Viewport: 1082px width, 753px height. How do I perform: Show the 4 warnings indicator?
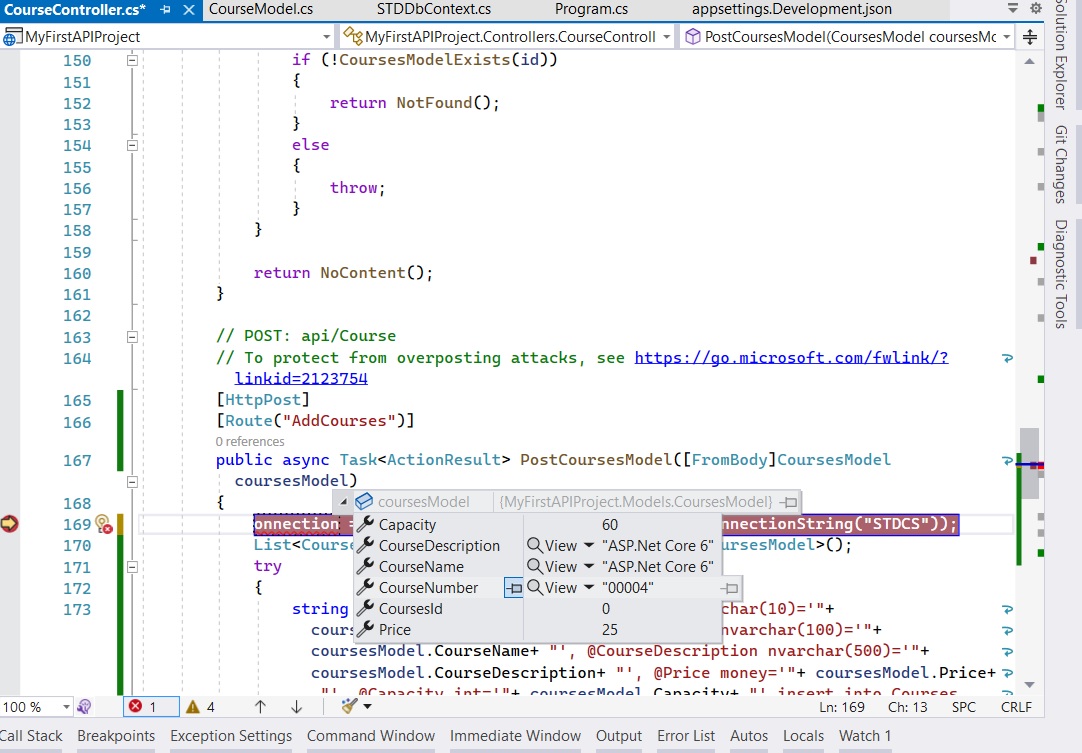201,707
